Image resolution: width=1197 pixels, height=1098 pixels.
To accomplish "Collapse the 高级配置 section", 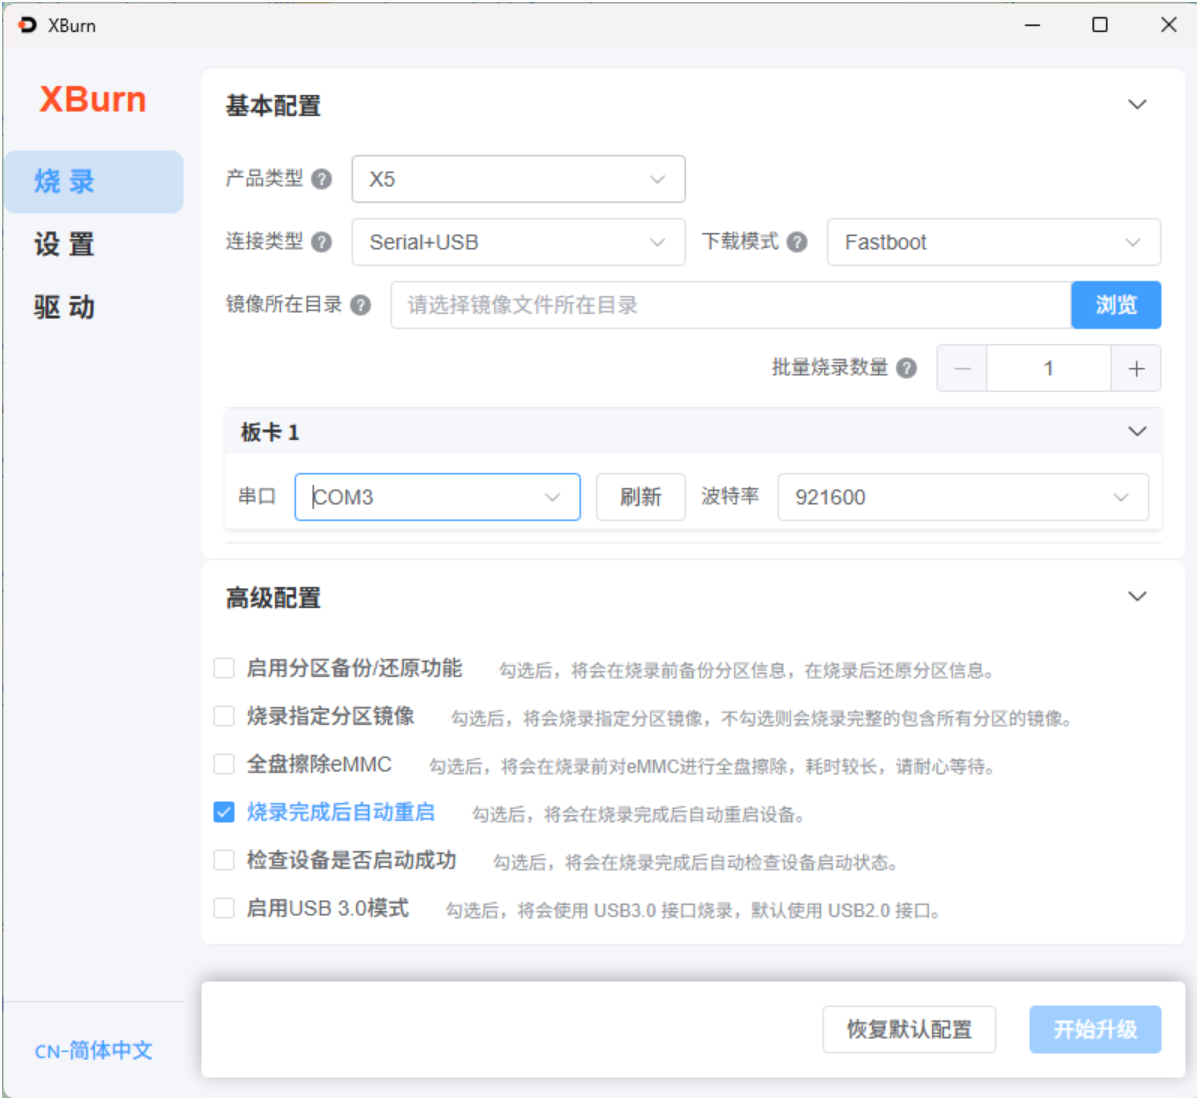I will click(1137, 597).
